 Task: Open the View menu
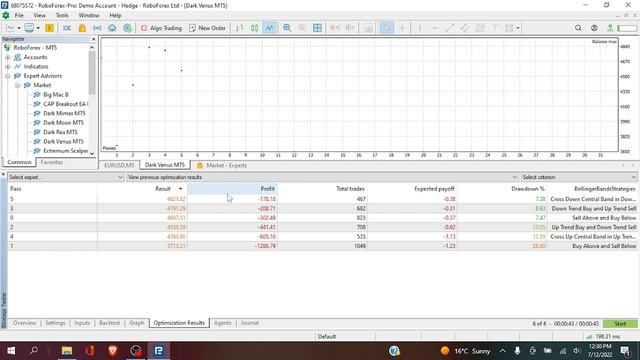[x=39, y=16]
